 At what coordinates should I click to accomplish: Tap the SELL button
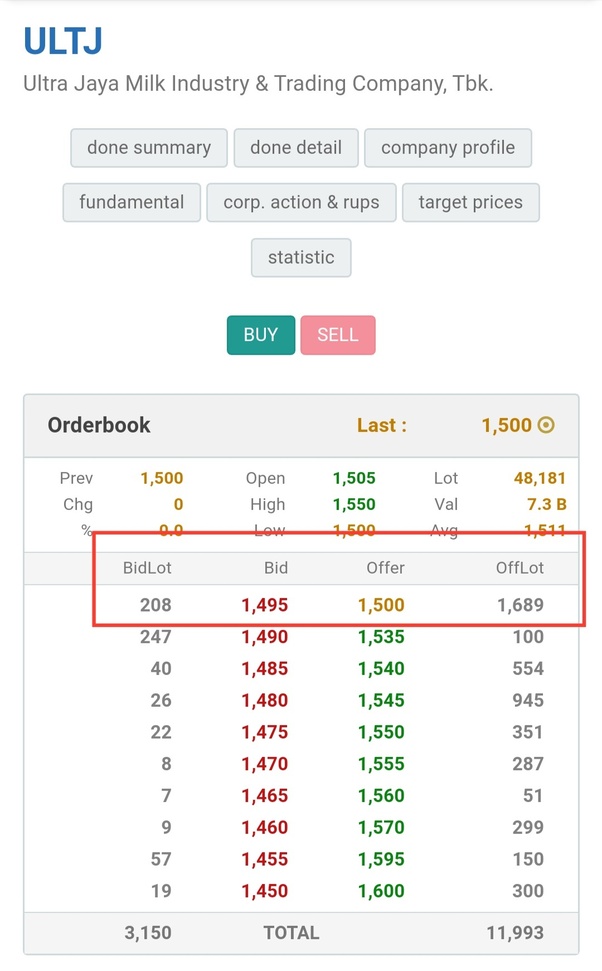click(338, 334)
